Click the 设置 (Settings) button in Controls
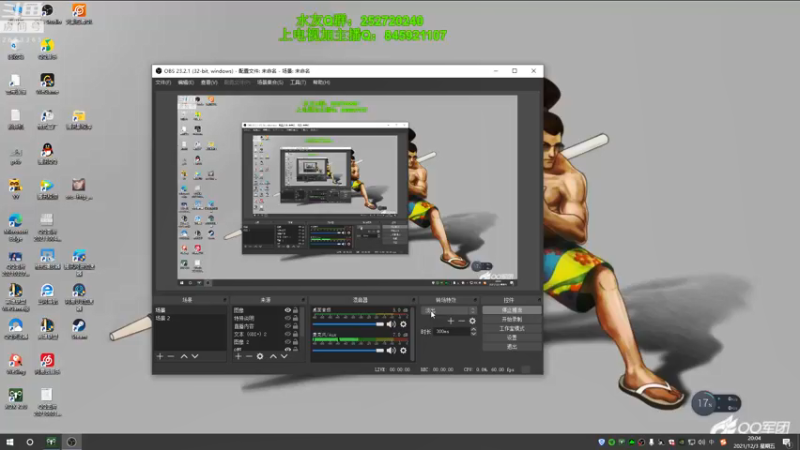The width and height of the screenshot is (800, 450). [x=512, y=338]
